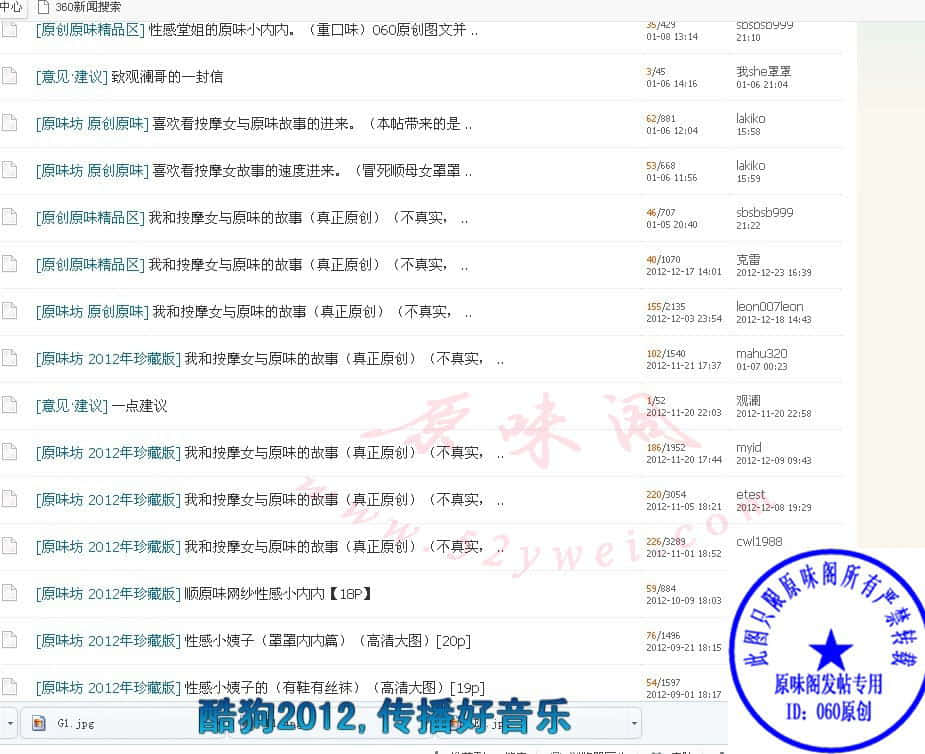
Task: Visit user mahu320's profile link
Action: coord(761,353)
